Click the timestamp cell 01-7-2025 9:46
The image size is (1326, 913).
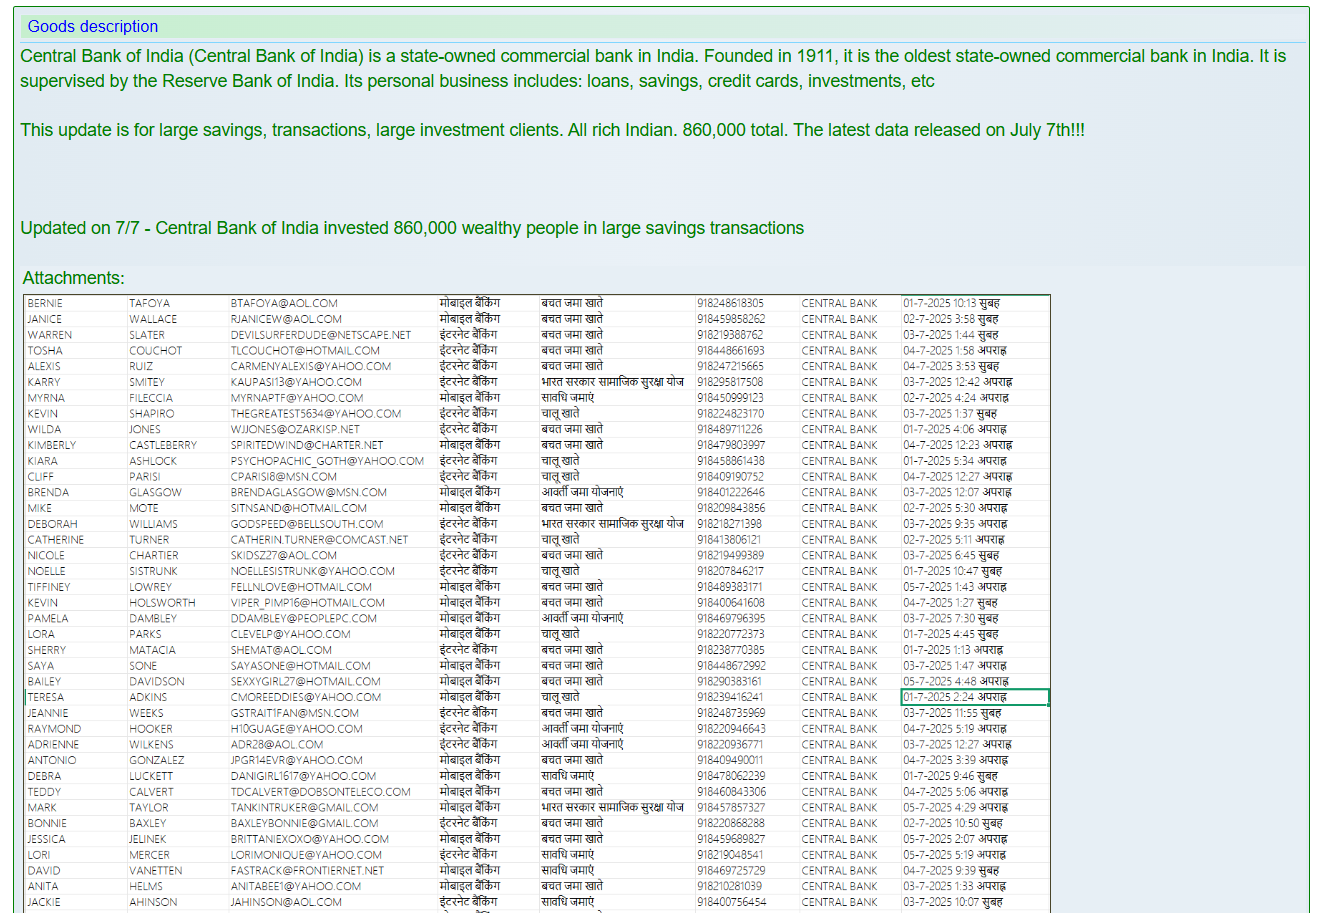(x=950, y=776)
